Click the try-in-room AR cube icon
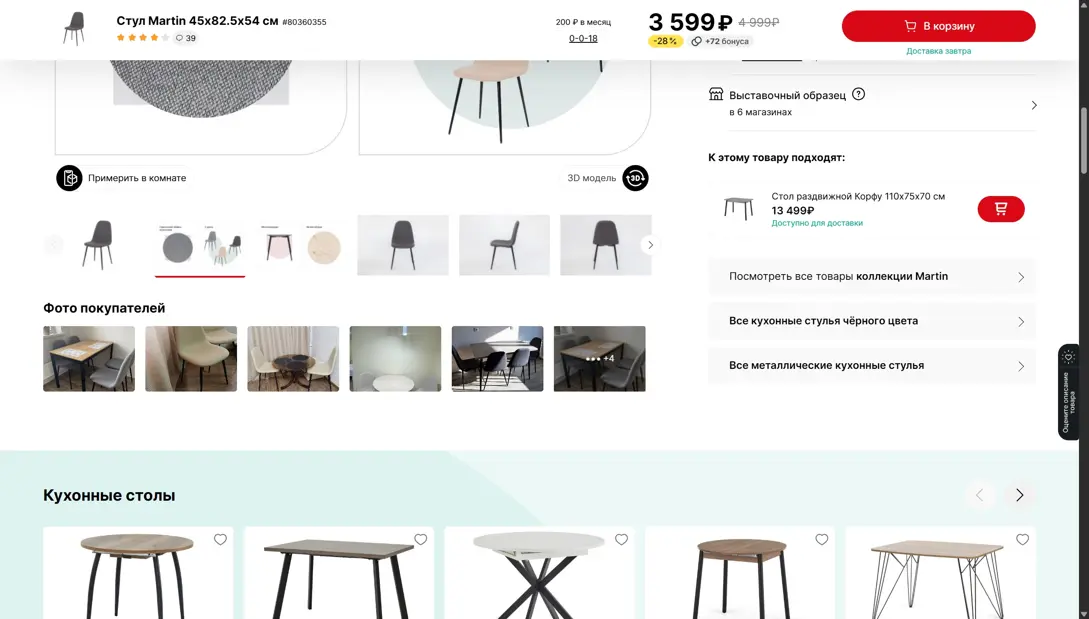The height and width of the screenshot is (619, 1089). (x=69, y=178)
